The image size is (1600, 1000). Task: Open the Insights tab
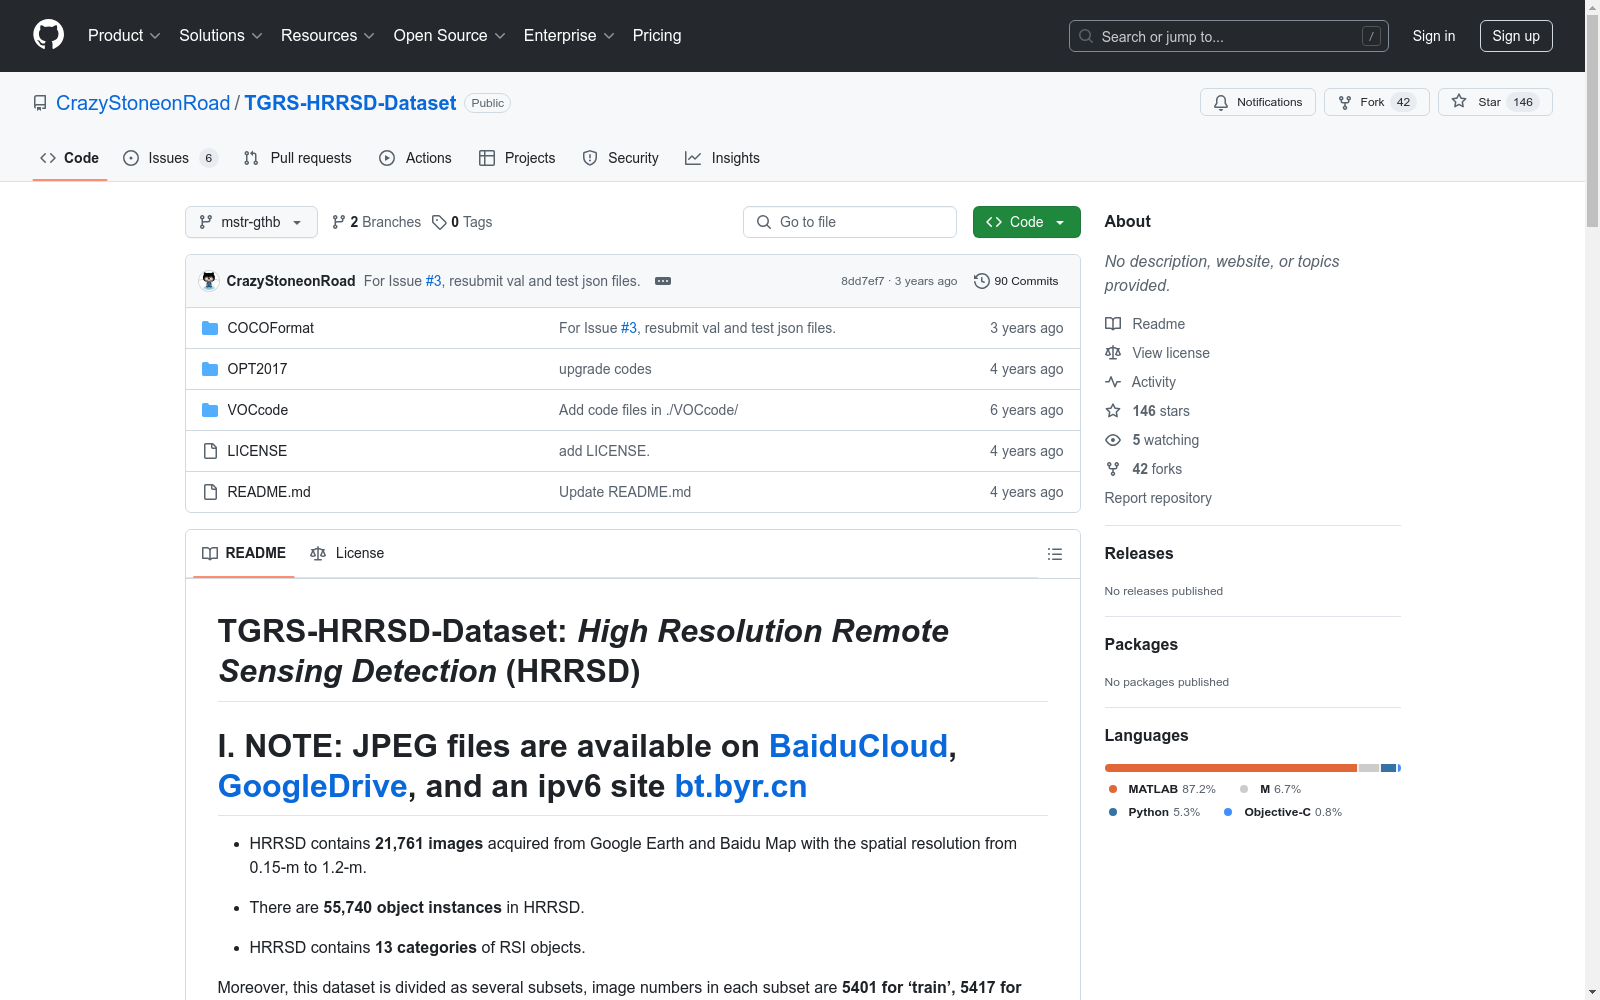click(x=722, y=158)
